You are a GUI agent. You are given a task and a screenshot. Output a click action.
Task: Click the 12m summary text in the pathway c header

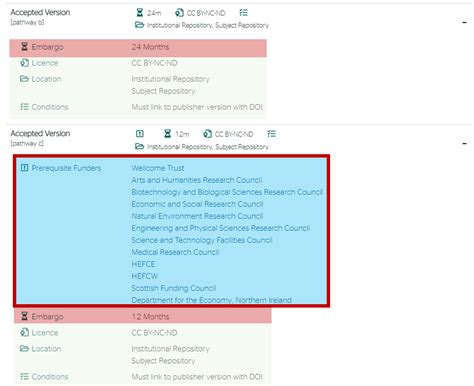[x=182, y=134]
